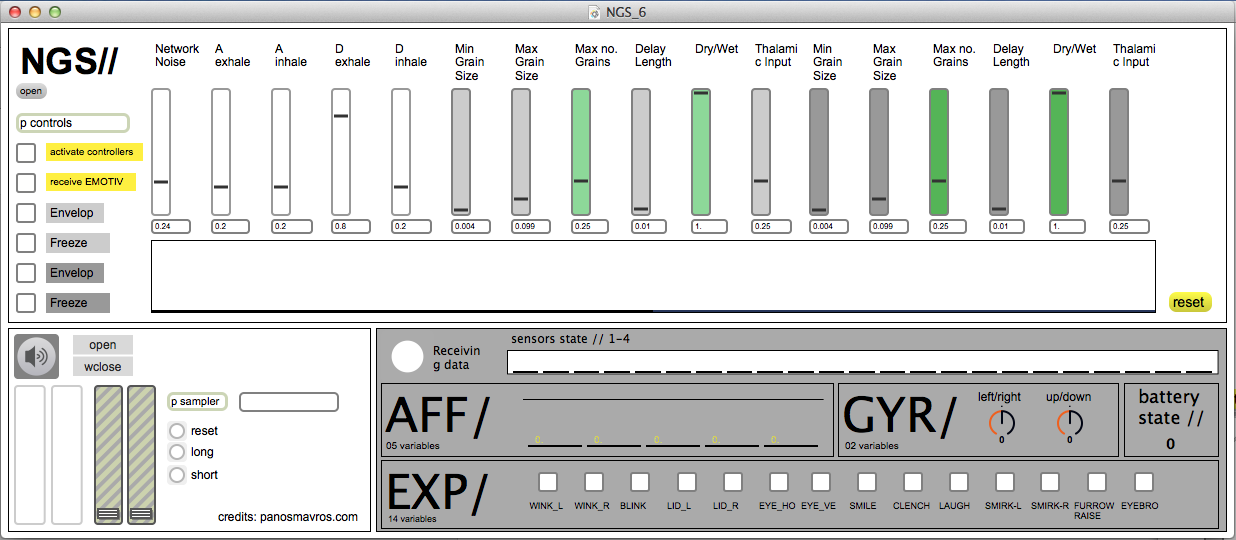Click the D exhale slider track
1236x540 pixels.
coord(341,151)
